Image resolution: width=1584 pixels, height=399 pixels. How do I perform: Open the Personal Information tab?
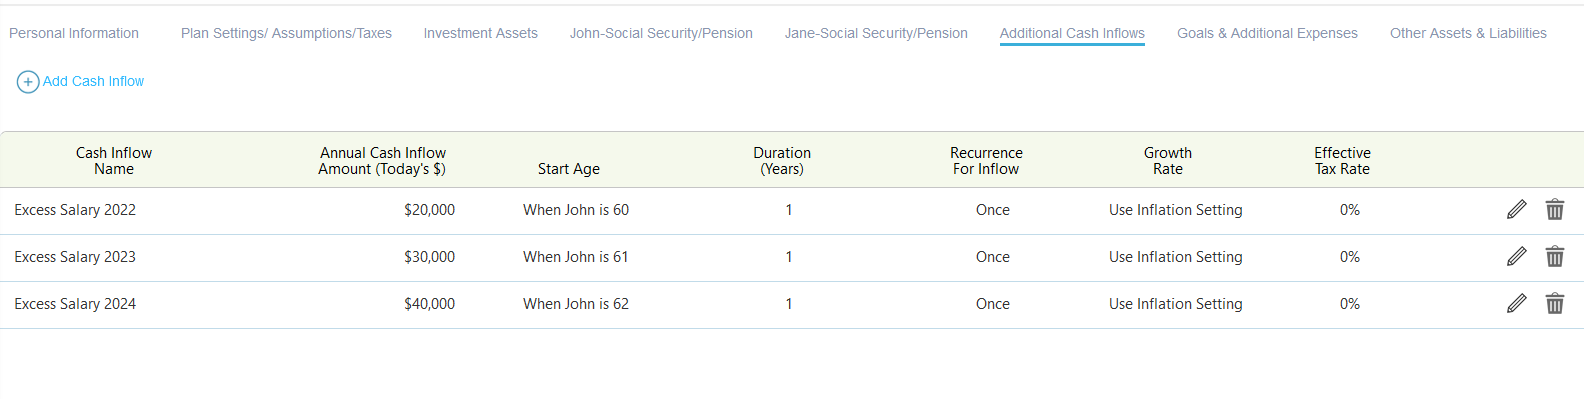coord(74,33)
